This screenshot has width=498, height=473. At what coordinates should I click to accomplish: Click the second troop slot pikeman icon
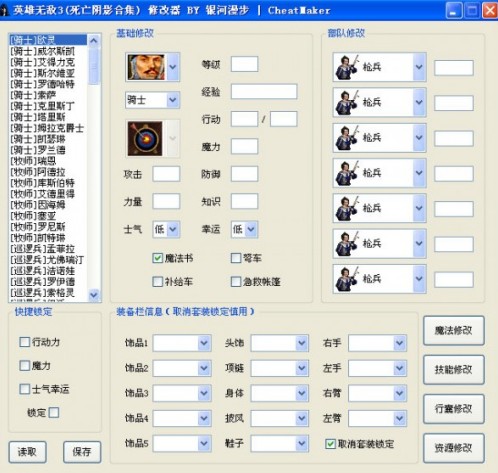click(347, 102)
